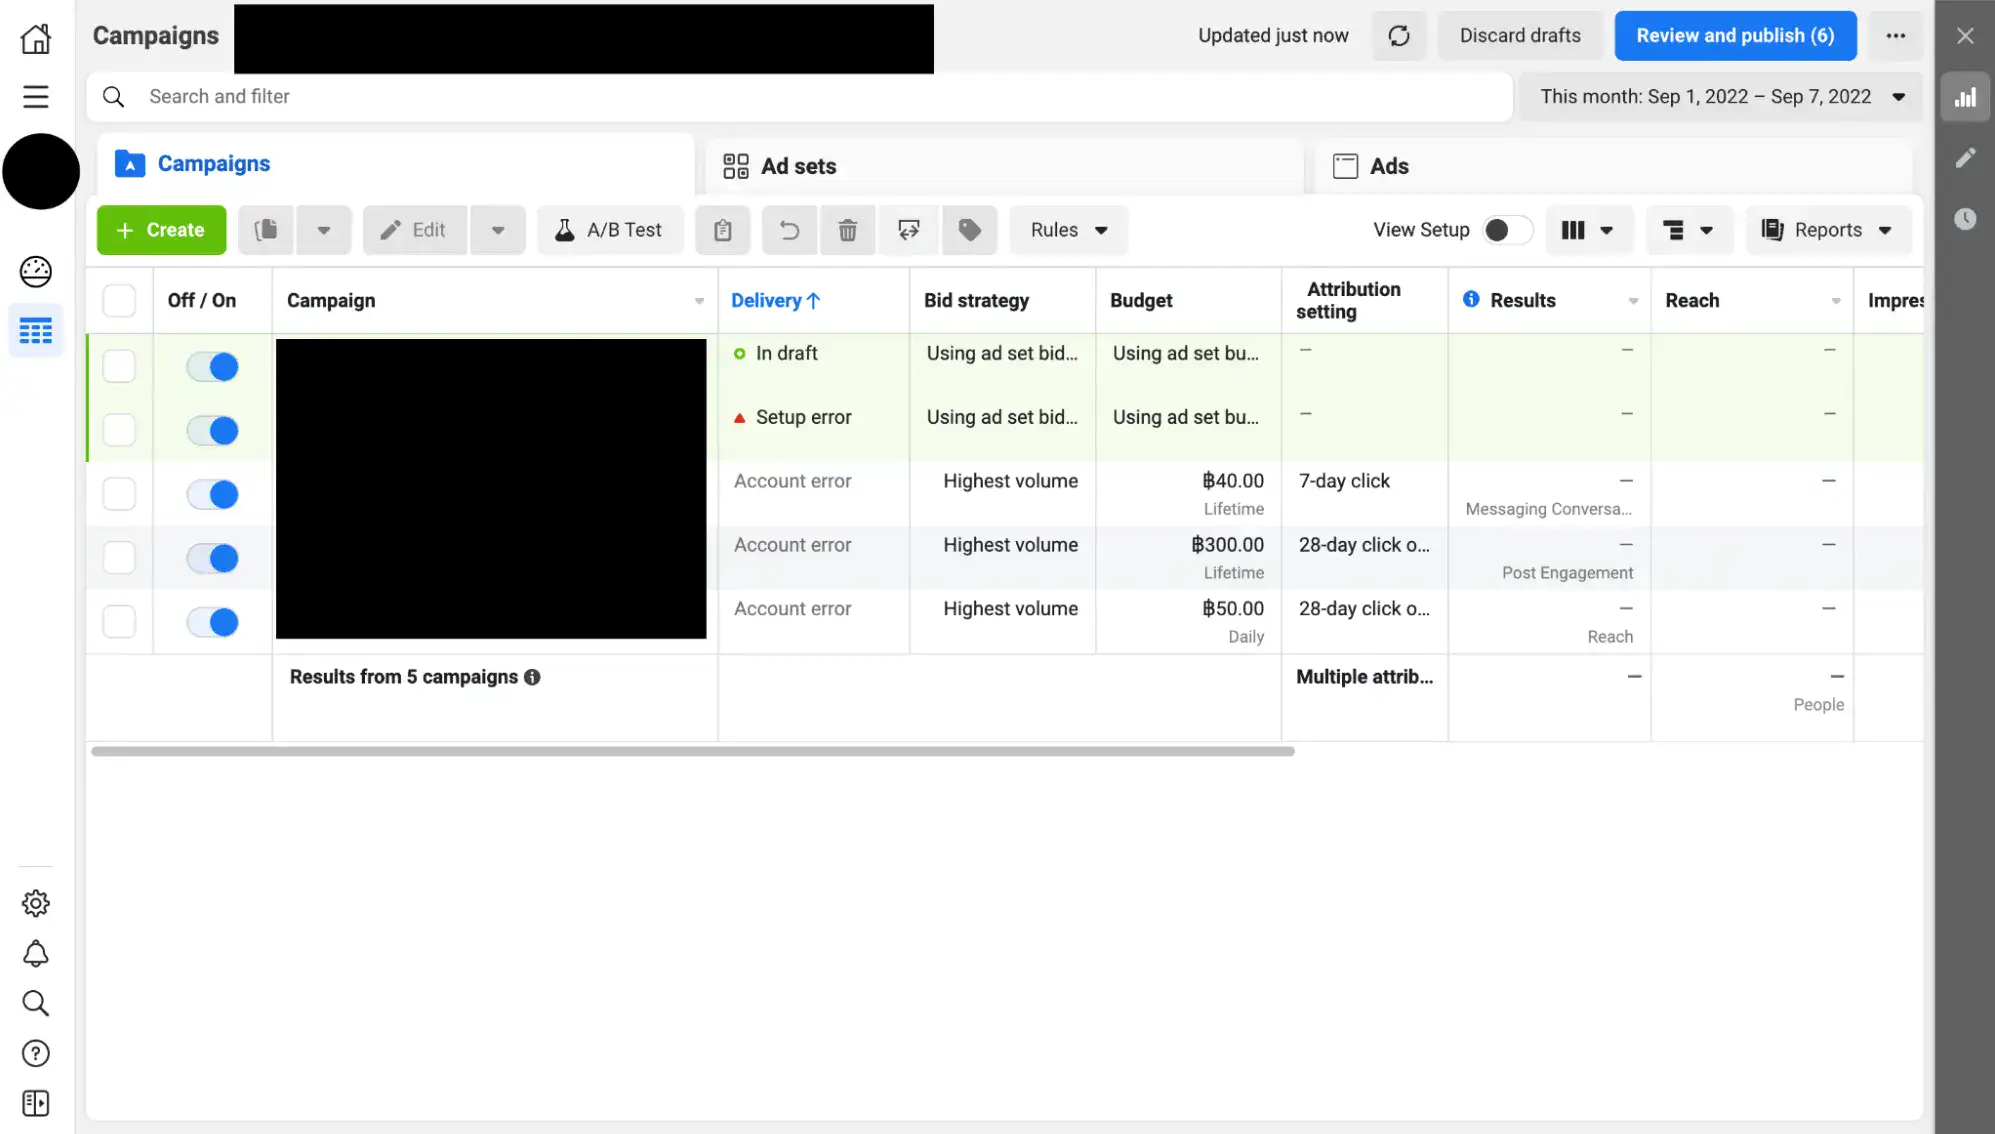The height and width of the screenshot is (1134, 1995).
Task: Open the charts panel on the right sidebar
Action: point(1964,96)
